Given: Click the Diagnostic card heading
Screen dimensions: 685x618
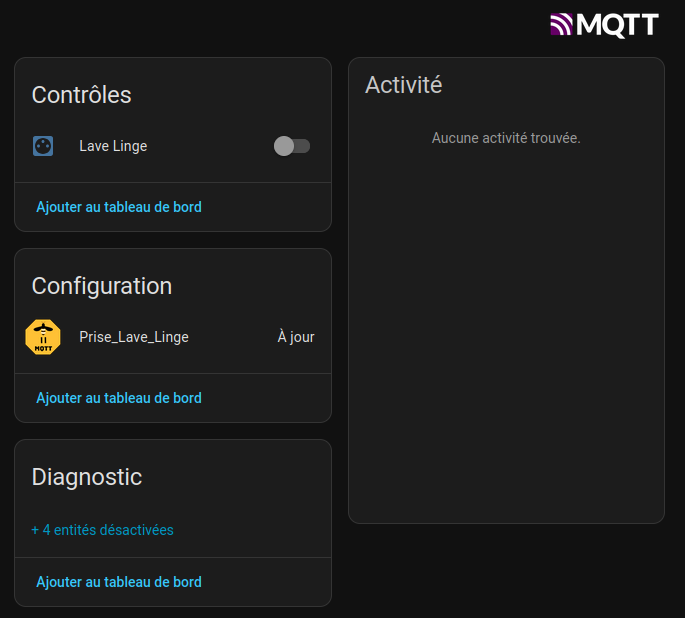Looking at the screenshot, I should (x=87, y=477).
